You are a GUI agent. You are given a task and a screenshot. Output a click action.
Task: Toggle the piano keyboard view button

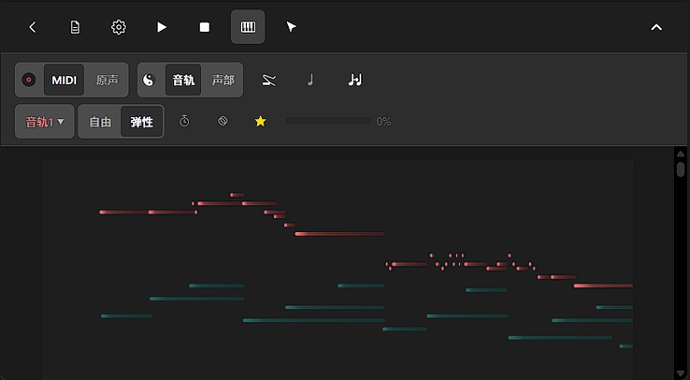tap(248, 27)
